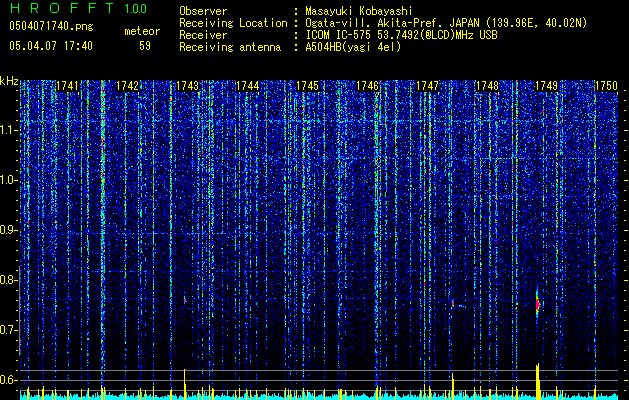Click the kHz axis unit label
Screen dimensions: 629x400
pos(9,81)
